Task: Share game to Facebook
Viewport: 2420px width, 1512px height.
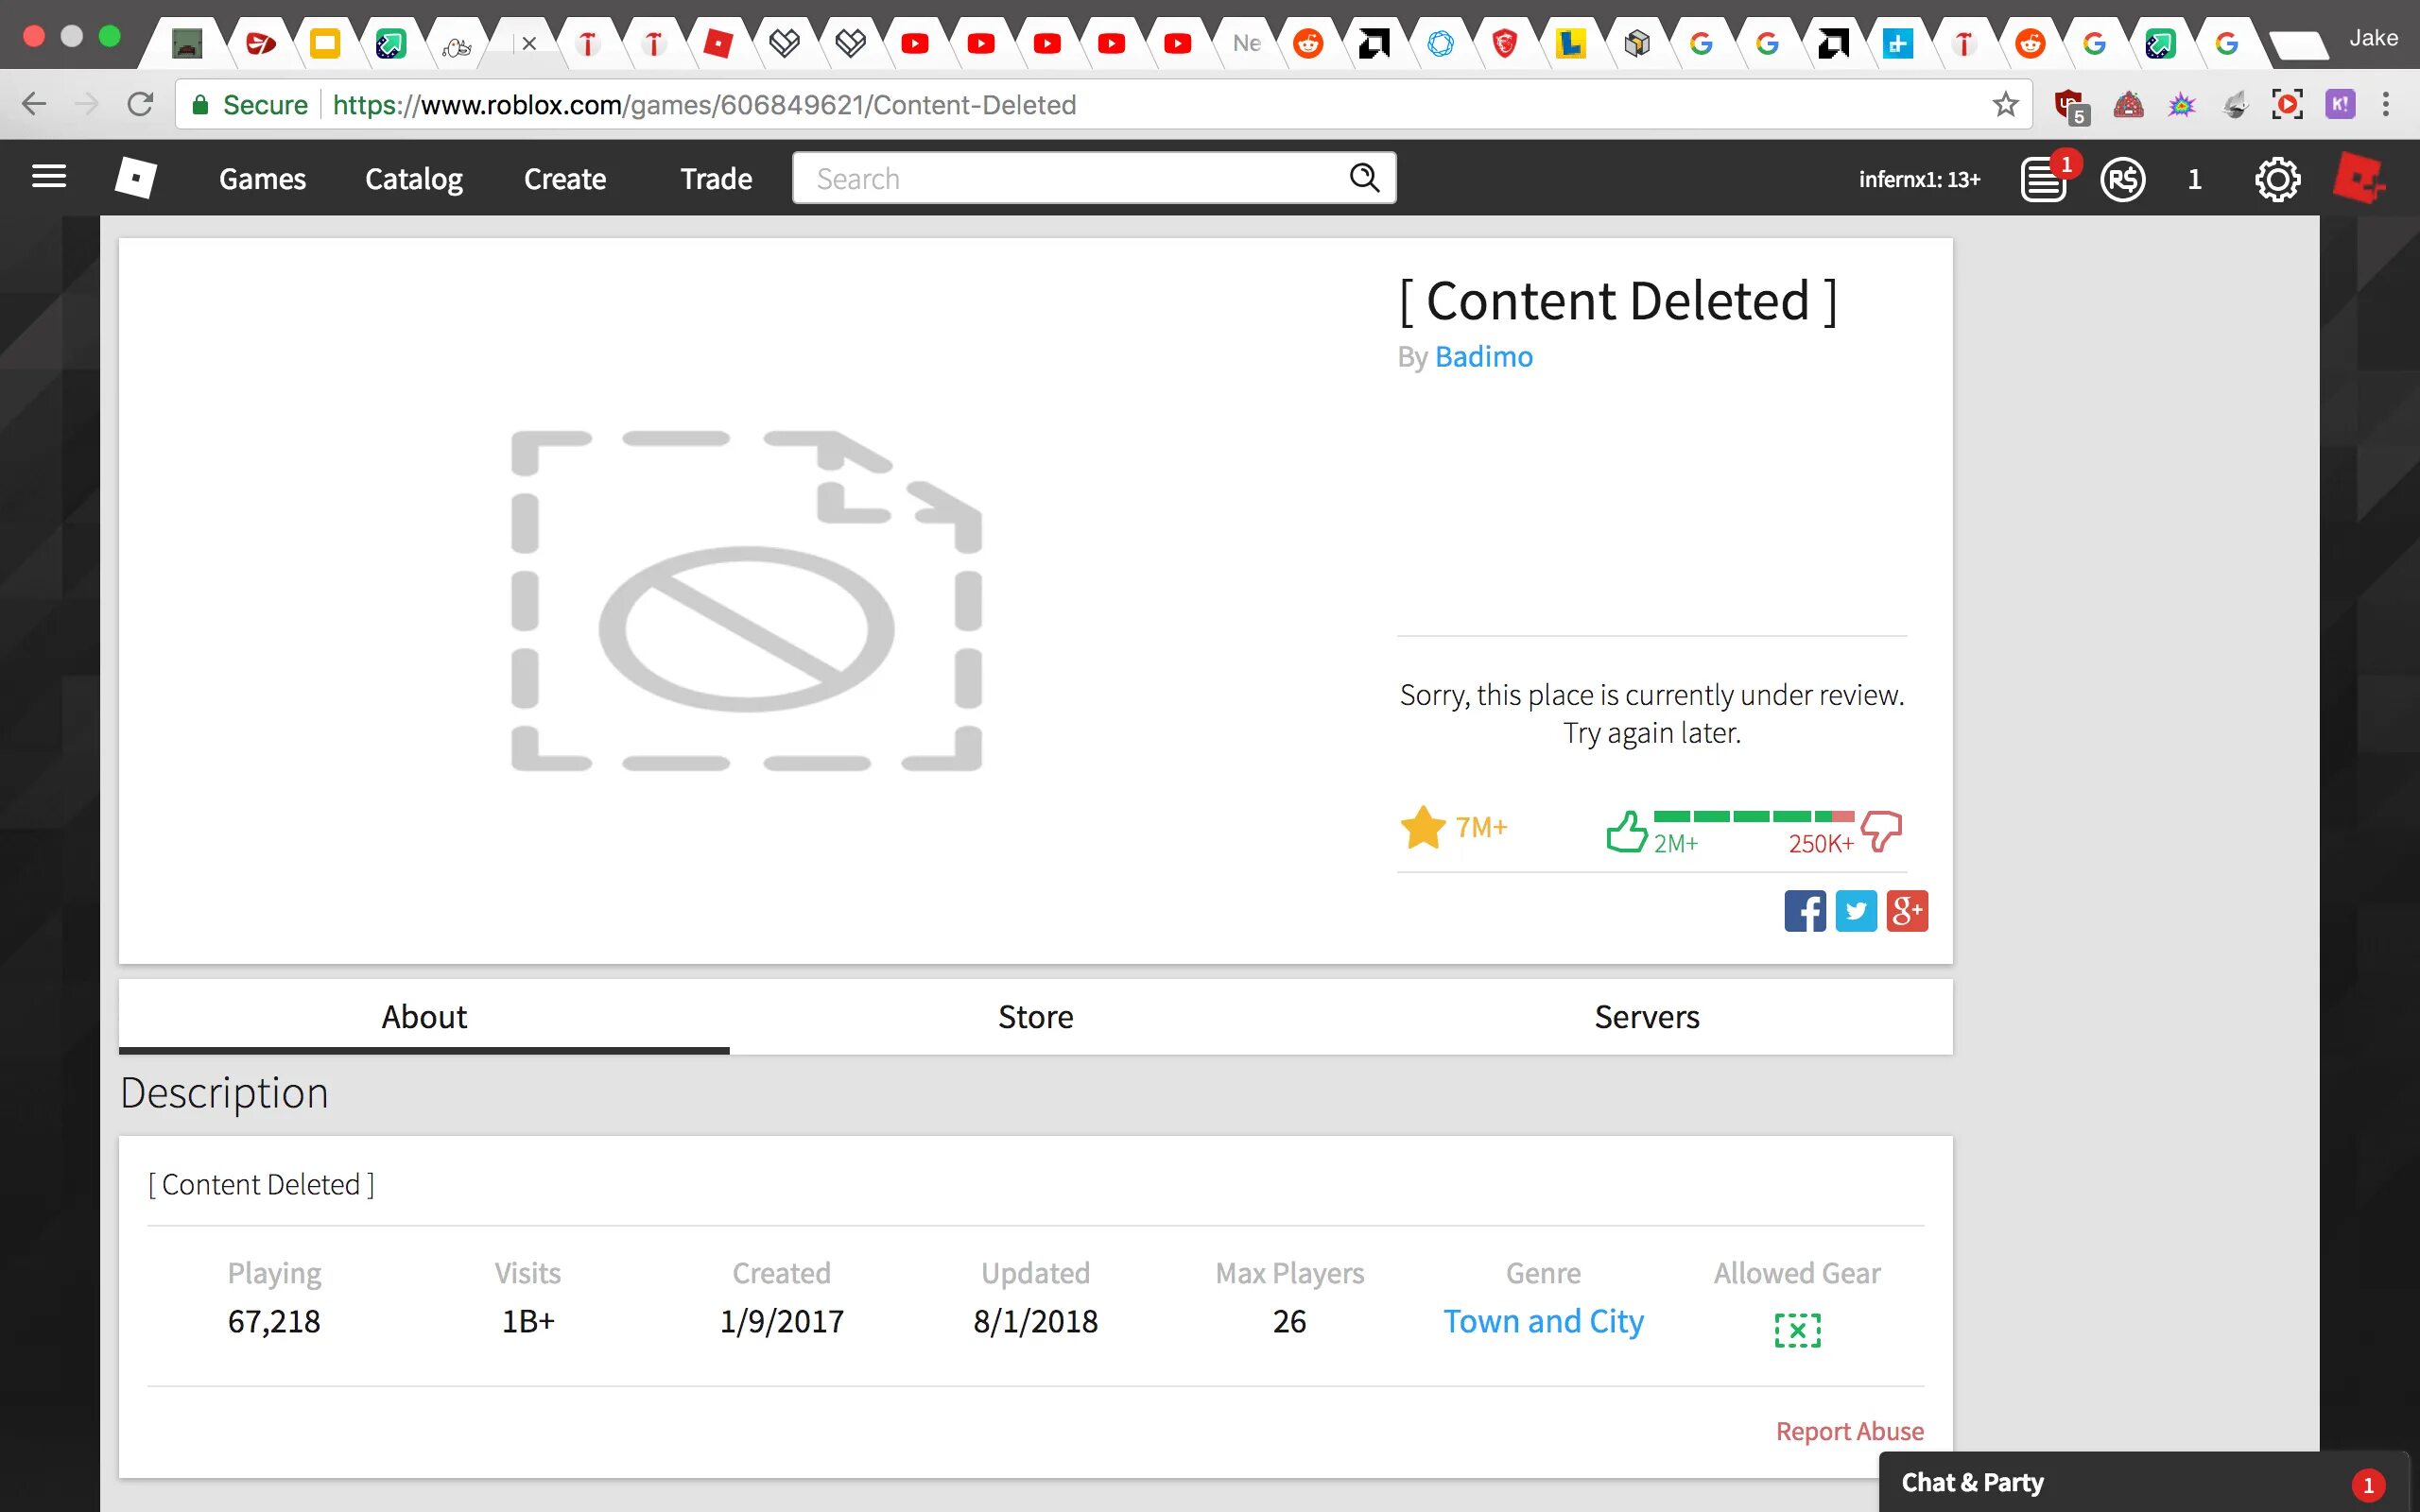Action: click(1805, 907)
